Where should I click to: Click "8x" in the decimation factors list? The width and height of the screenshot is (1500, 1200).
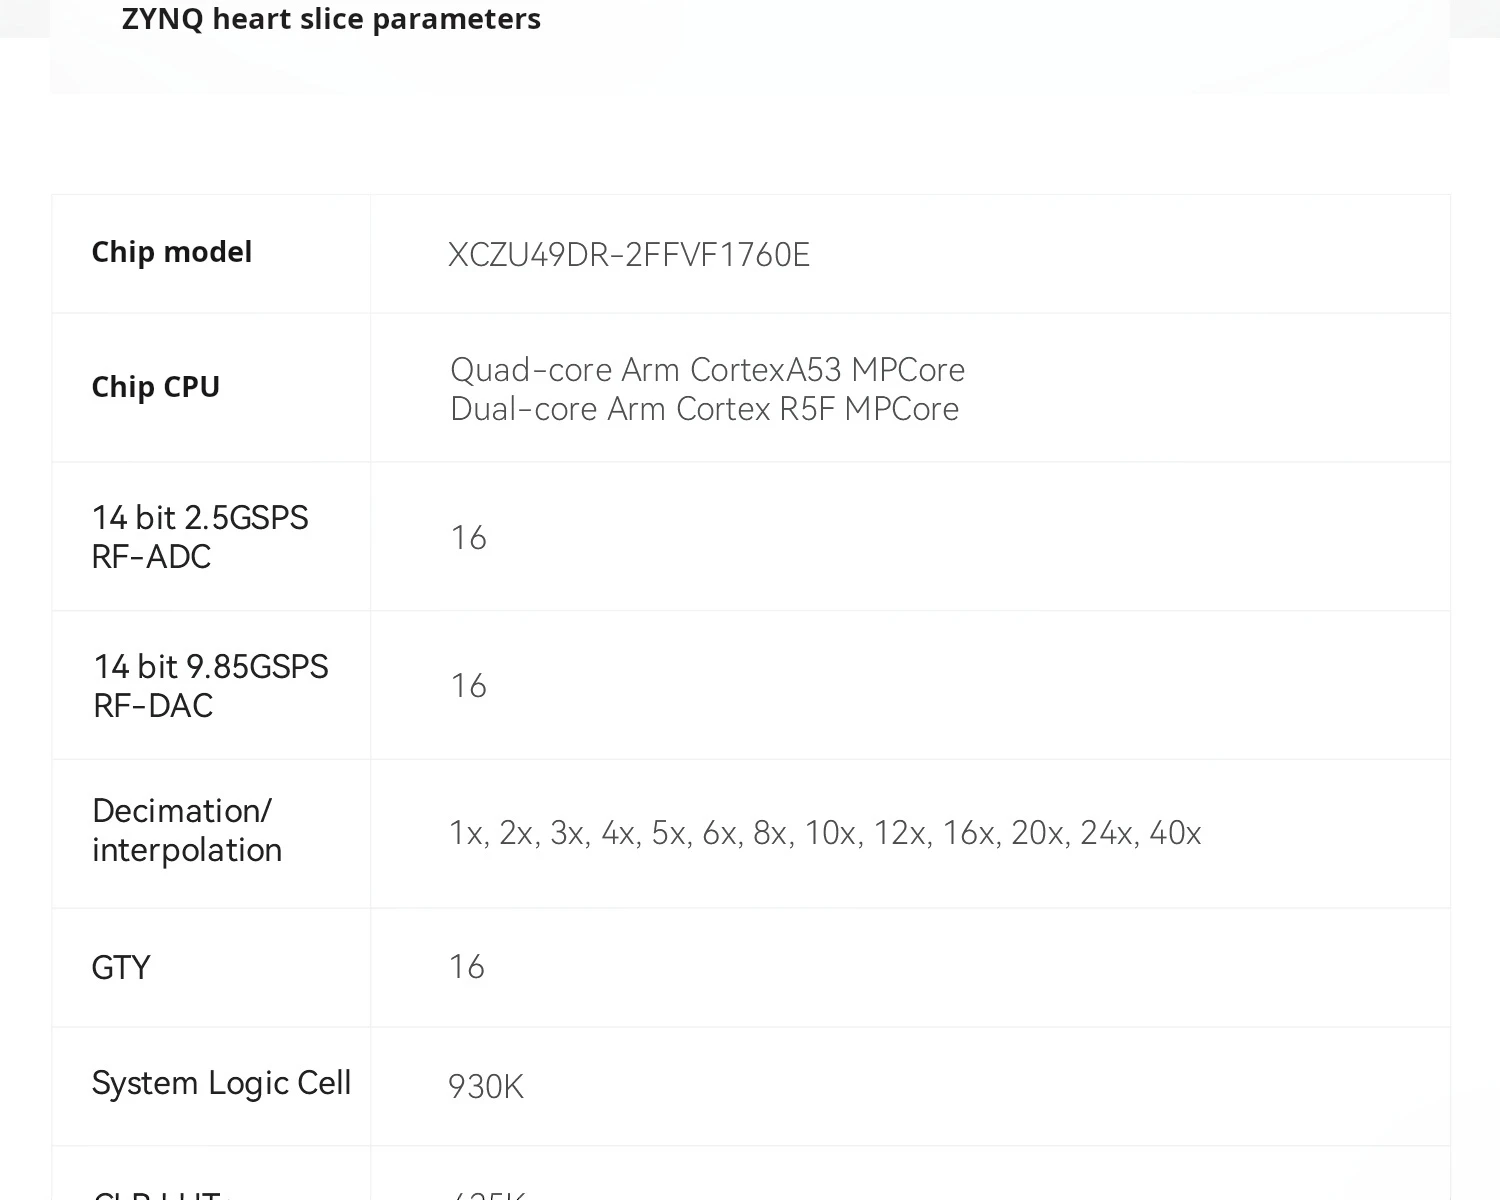click(770, 833)
